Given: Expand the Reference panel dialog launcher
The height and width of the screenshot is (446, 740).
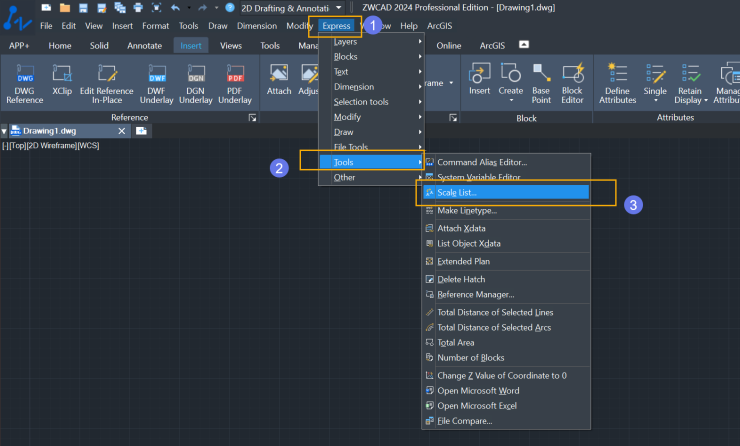Looking at the screenshot, I should (252, 118).
